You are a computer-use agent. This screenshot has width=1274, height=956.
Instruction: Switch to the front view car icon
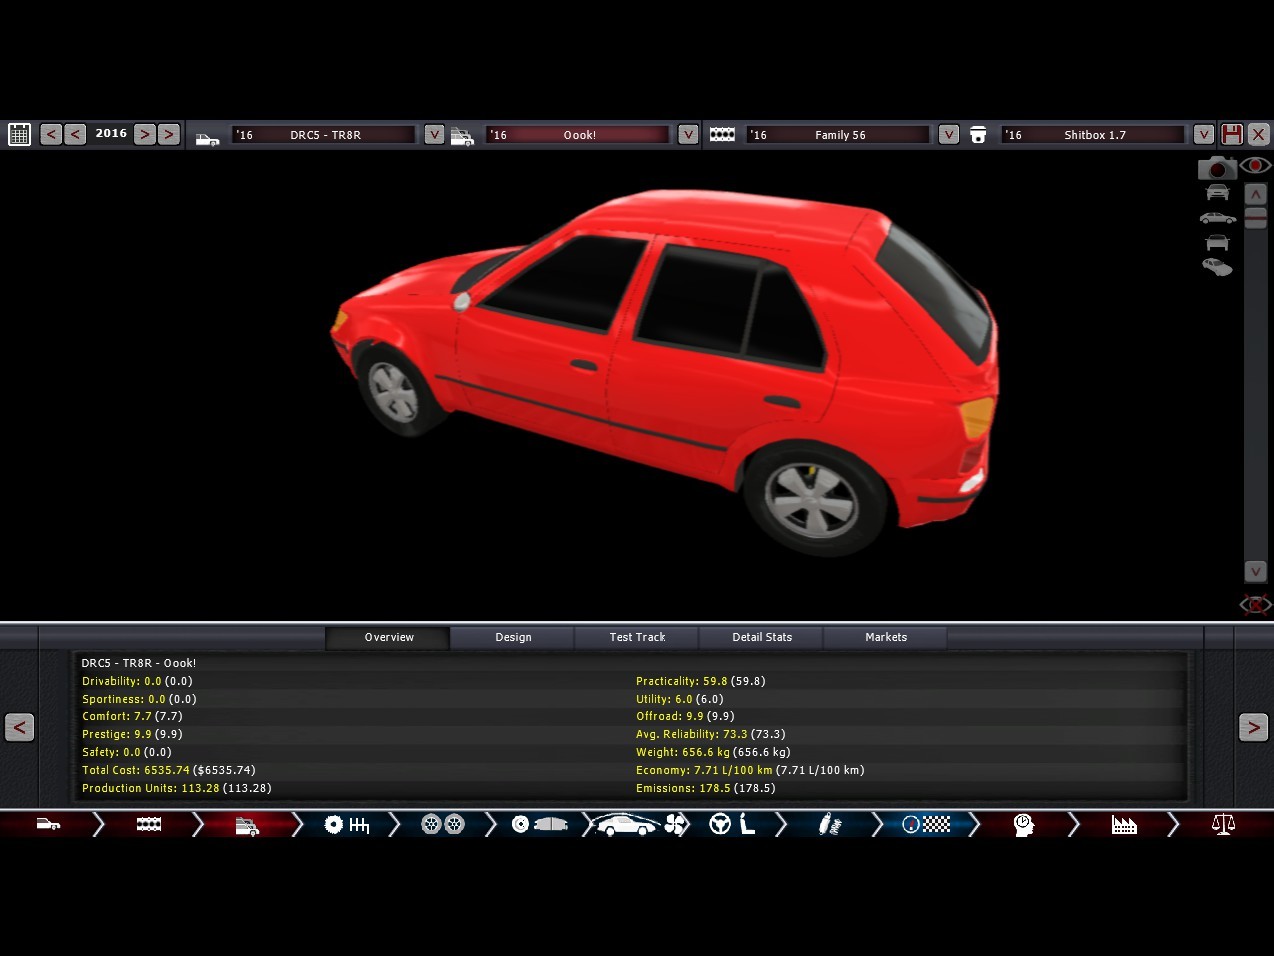1217,193
